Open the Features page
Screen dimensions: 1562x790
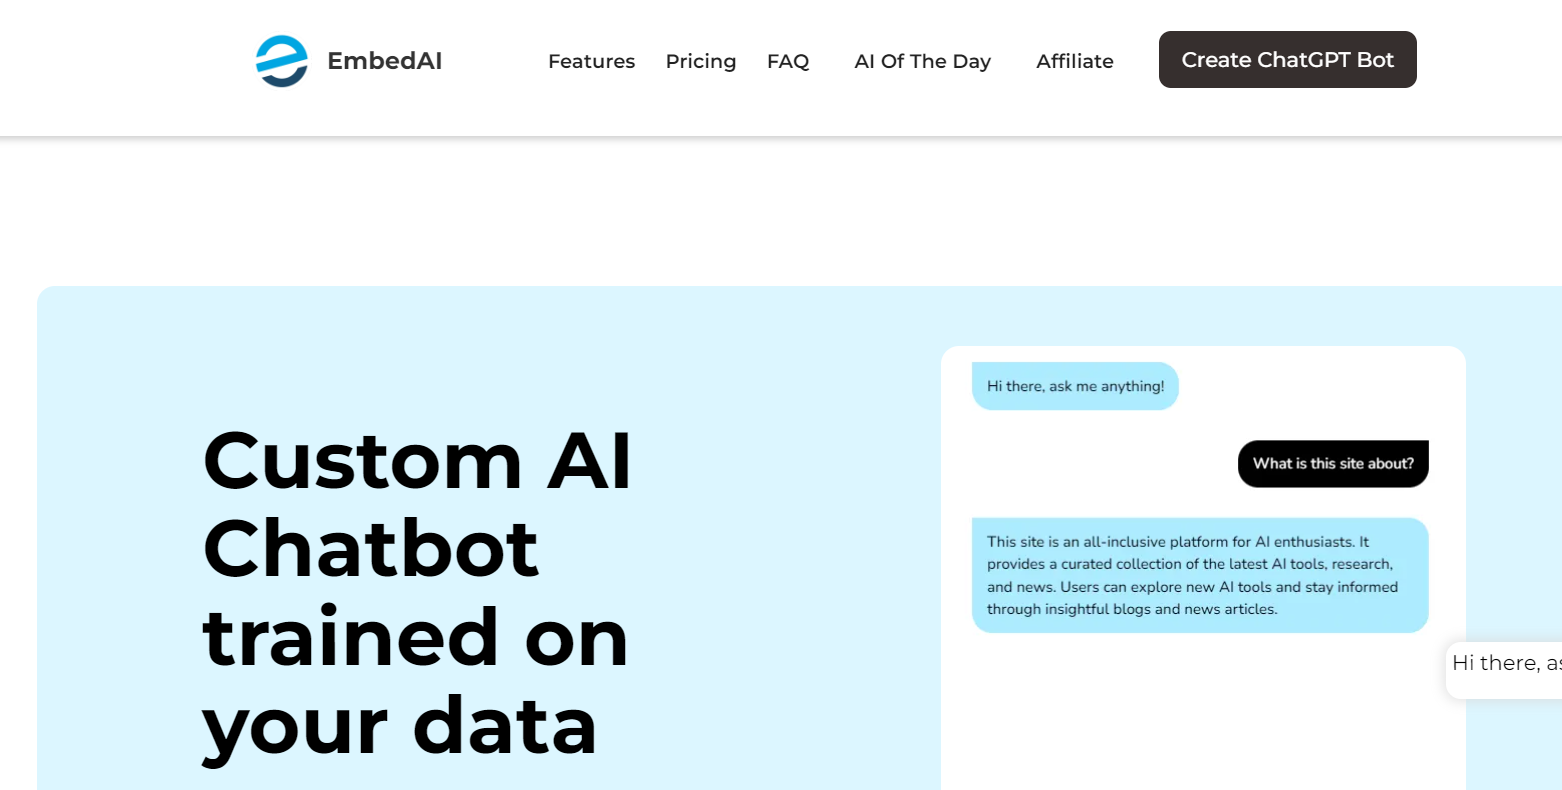[591, 61]
